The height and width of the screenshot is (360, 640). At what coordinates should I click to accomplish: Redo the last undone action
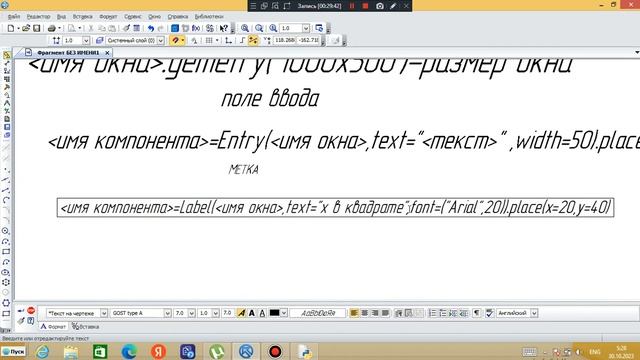[161, 28]
